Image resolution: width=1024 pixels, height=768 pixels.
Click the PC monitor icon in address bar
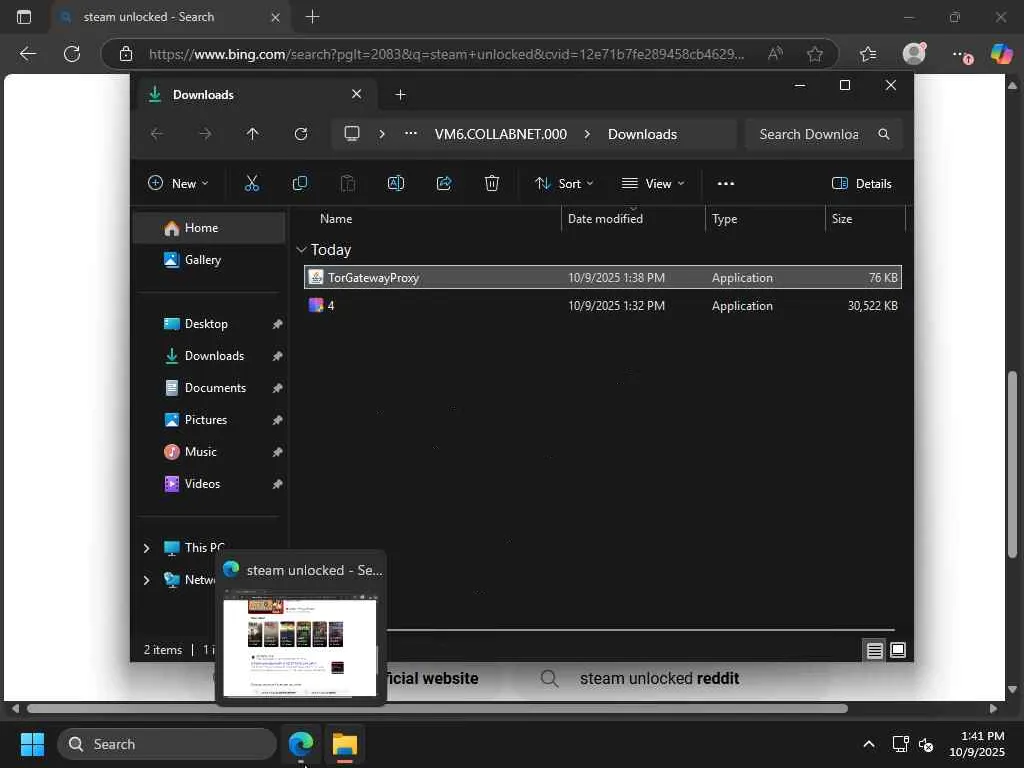click(352, 134)
